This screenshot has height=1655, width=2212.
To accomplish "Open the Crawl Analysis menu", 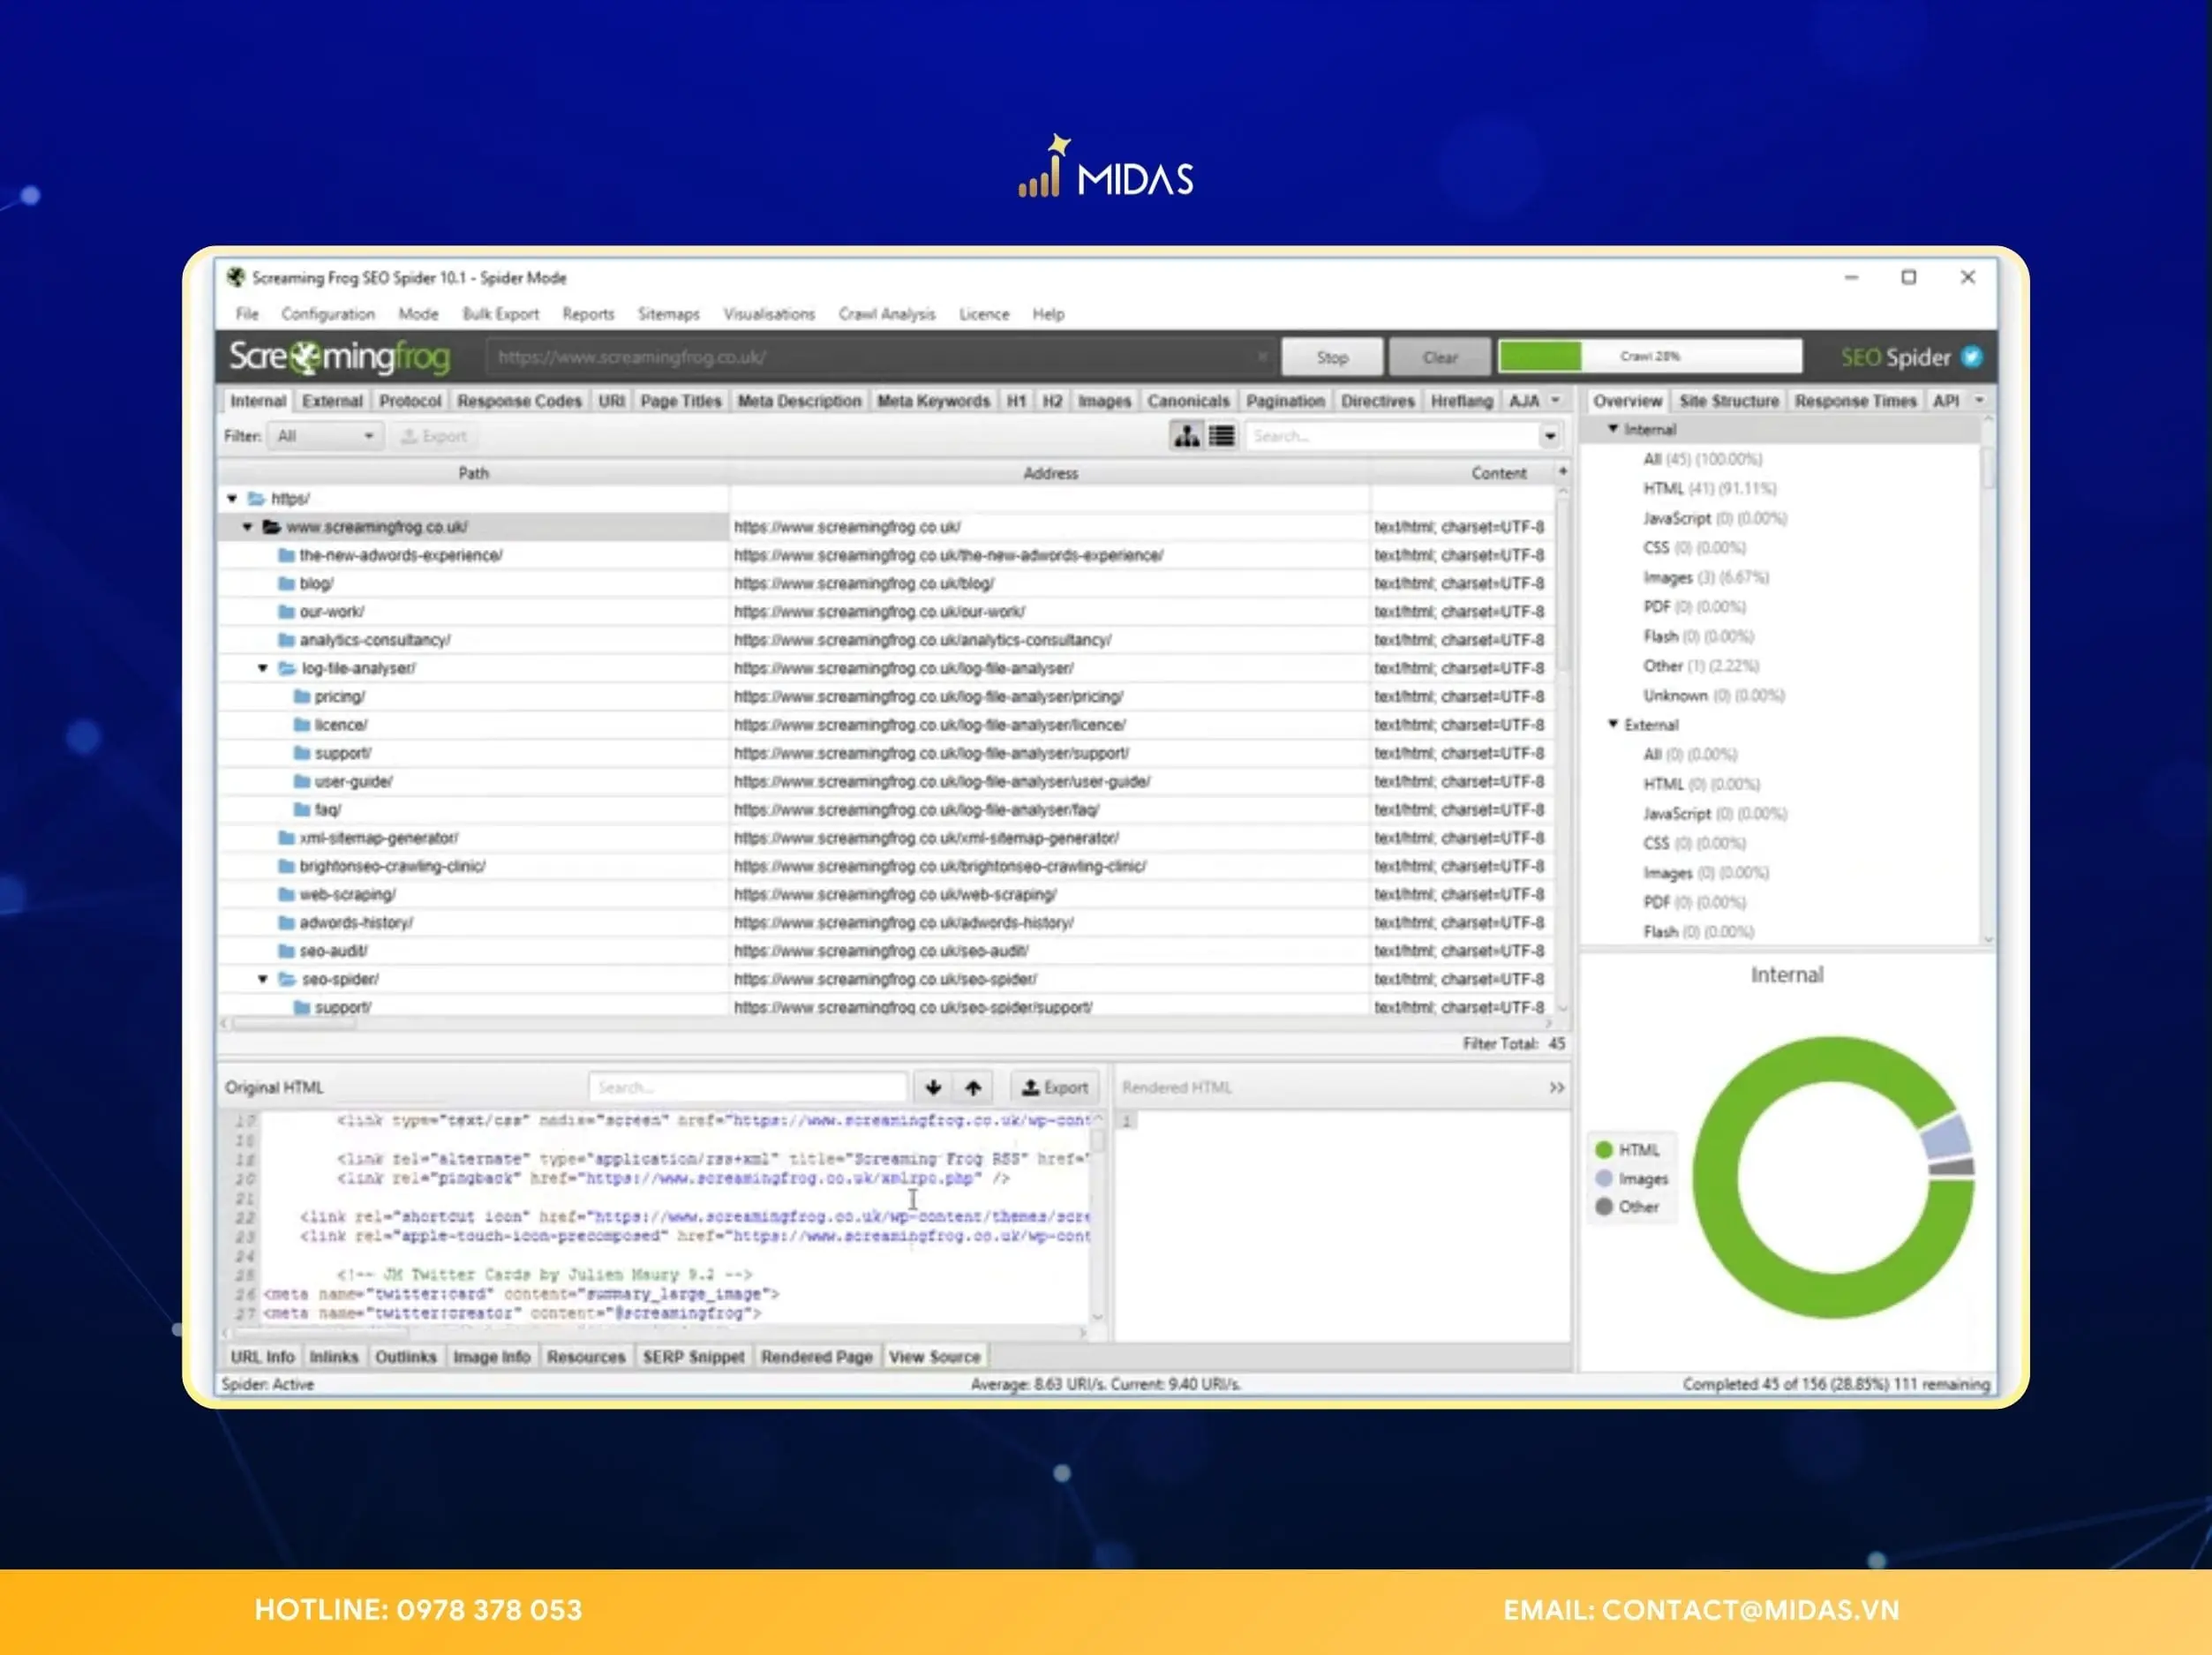I will pos(887,314).
